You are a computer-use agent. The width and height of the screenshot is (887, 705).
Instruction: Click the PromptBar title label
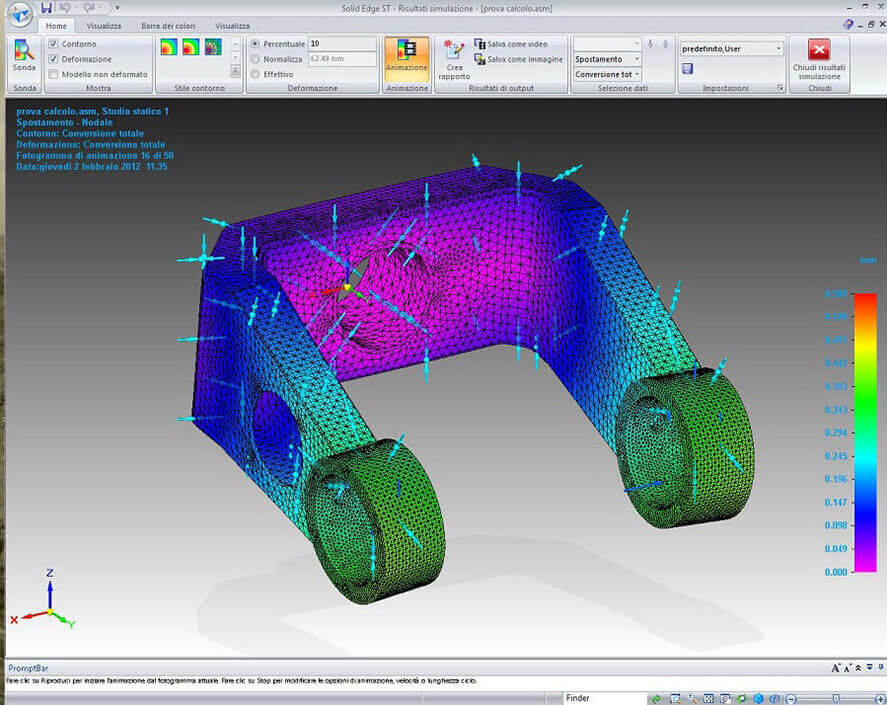tap(28, 668)
